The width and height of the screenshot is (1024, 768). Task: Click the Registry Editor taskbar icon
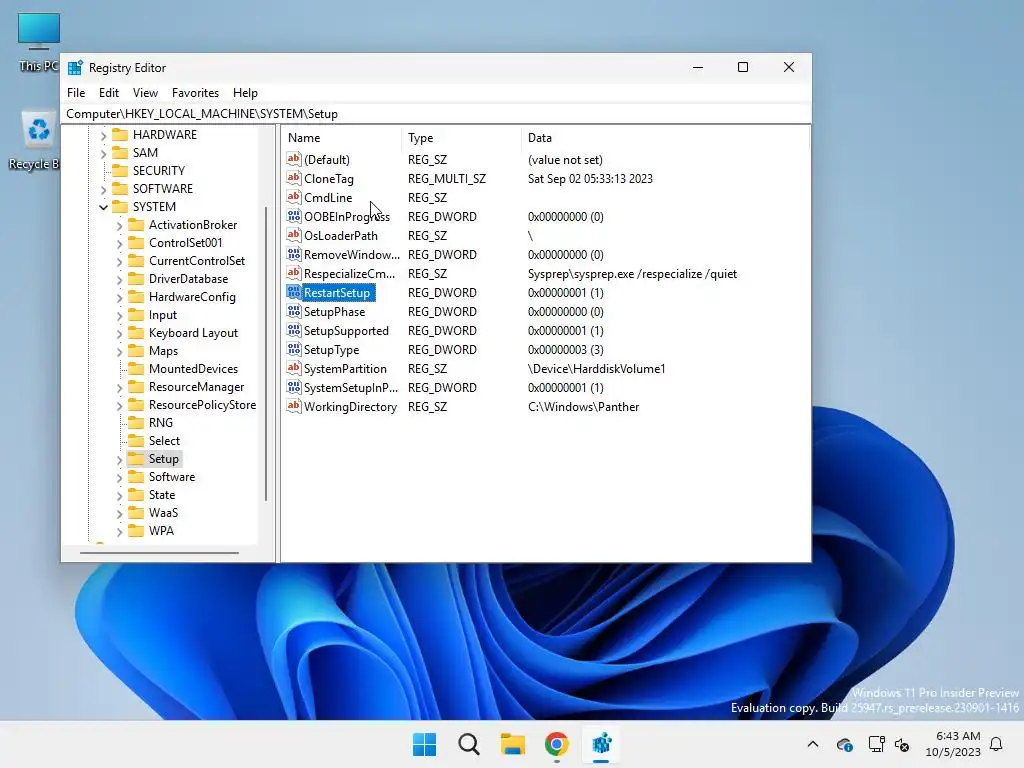[x=601, y=744]
